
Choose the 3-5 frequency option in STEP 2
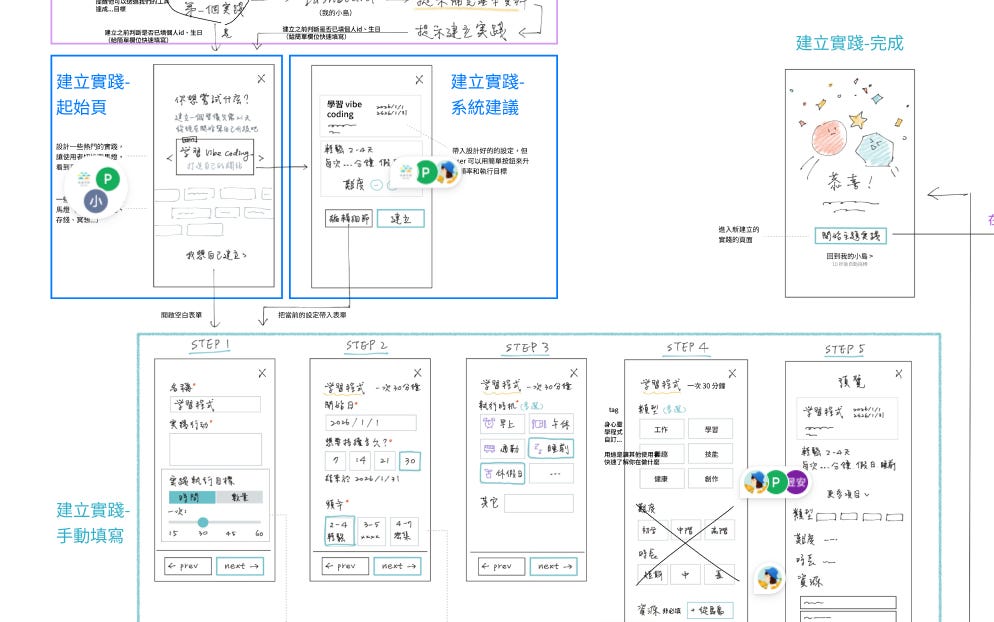point(371,531)
